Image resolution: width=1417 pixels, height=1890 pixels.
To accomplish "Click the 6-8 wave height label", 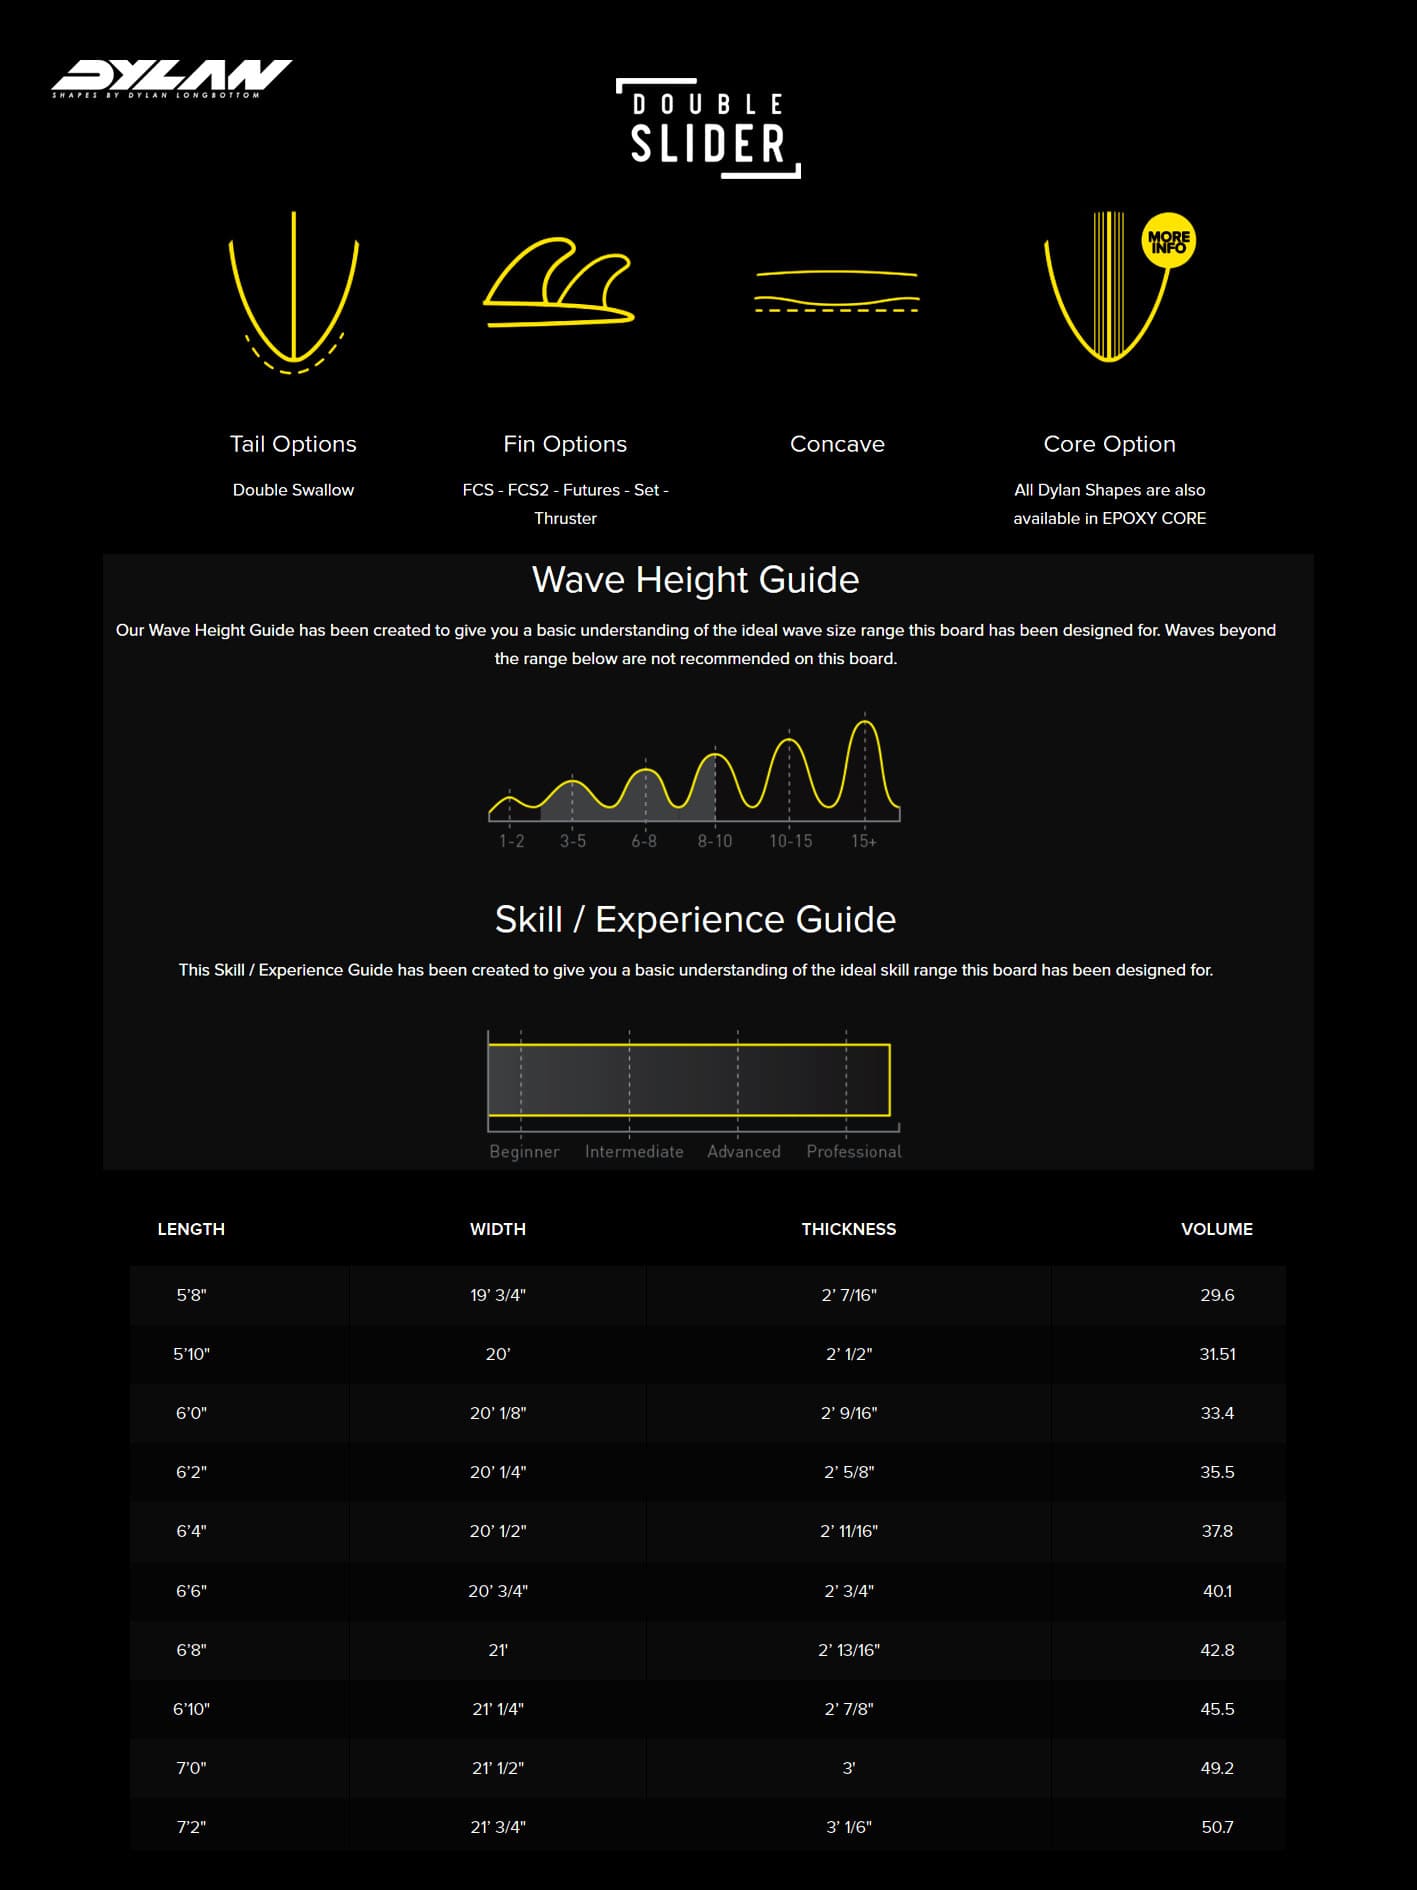I will pos(644,841).
